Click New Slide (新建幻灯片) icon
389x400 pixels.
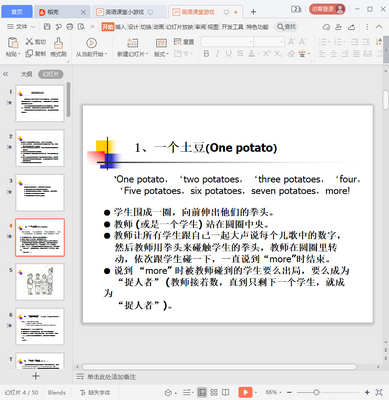pyautogui.click(x=132, y=43)
